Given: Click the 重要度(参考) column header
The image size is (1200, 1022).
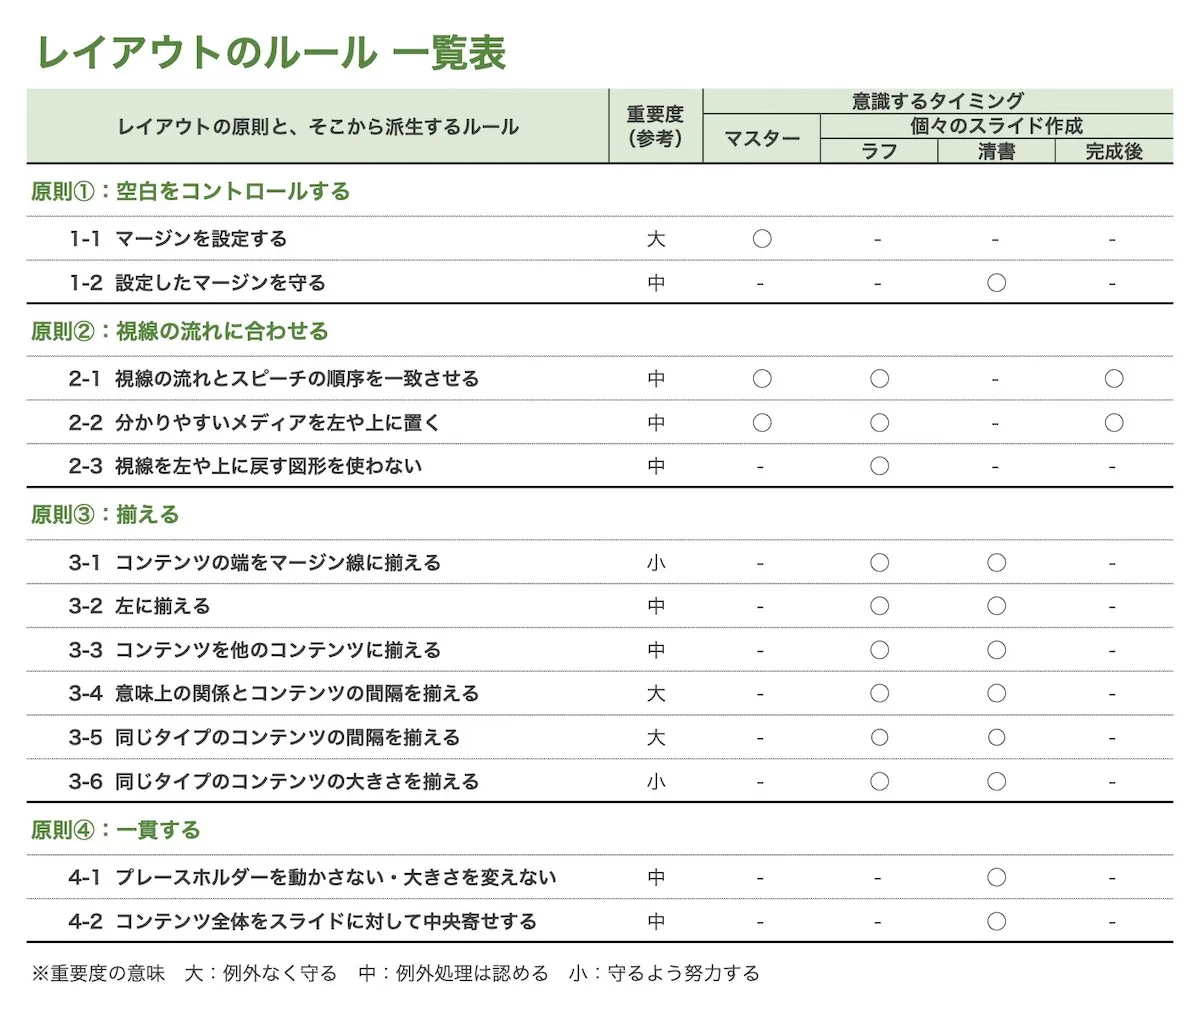Looking at the screenshot, I should point(655,127).
